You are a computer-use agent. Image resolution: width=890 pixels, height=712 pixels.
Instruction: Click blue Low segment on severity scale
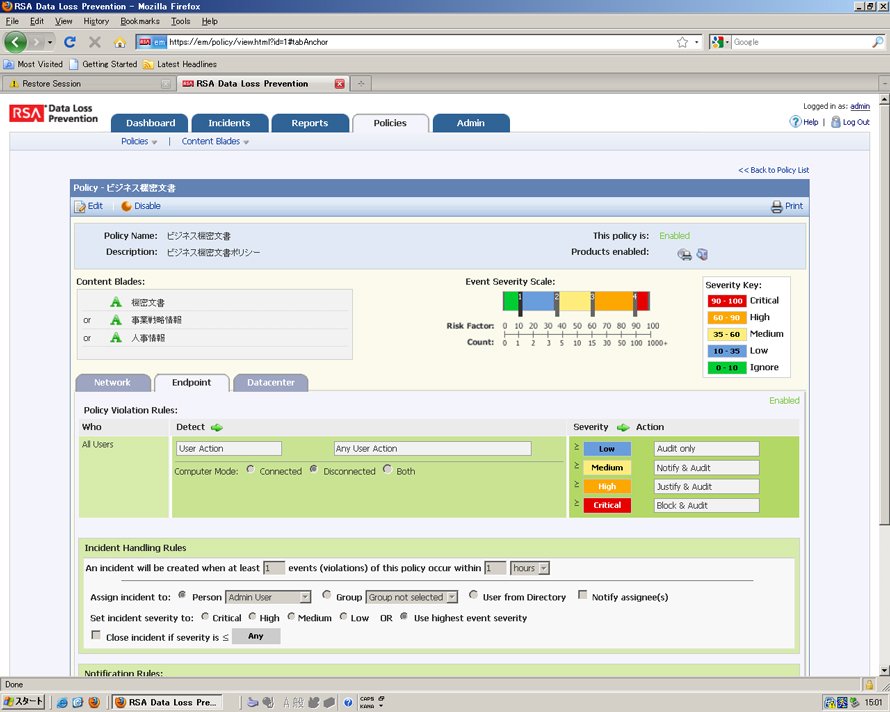pyautogui.click(x=538, y=301)
